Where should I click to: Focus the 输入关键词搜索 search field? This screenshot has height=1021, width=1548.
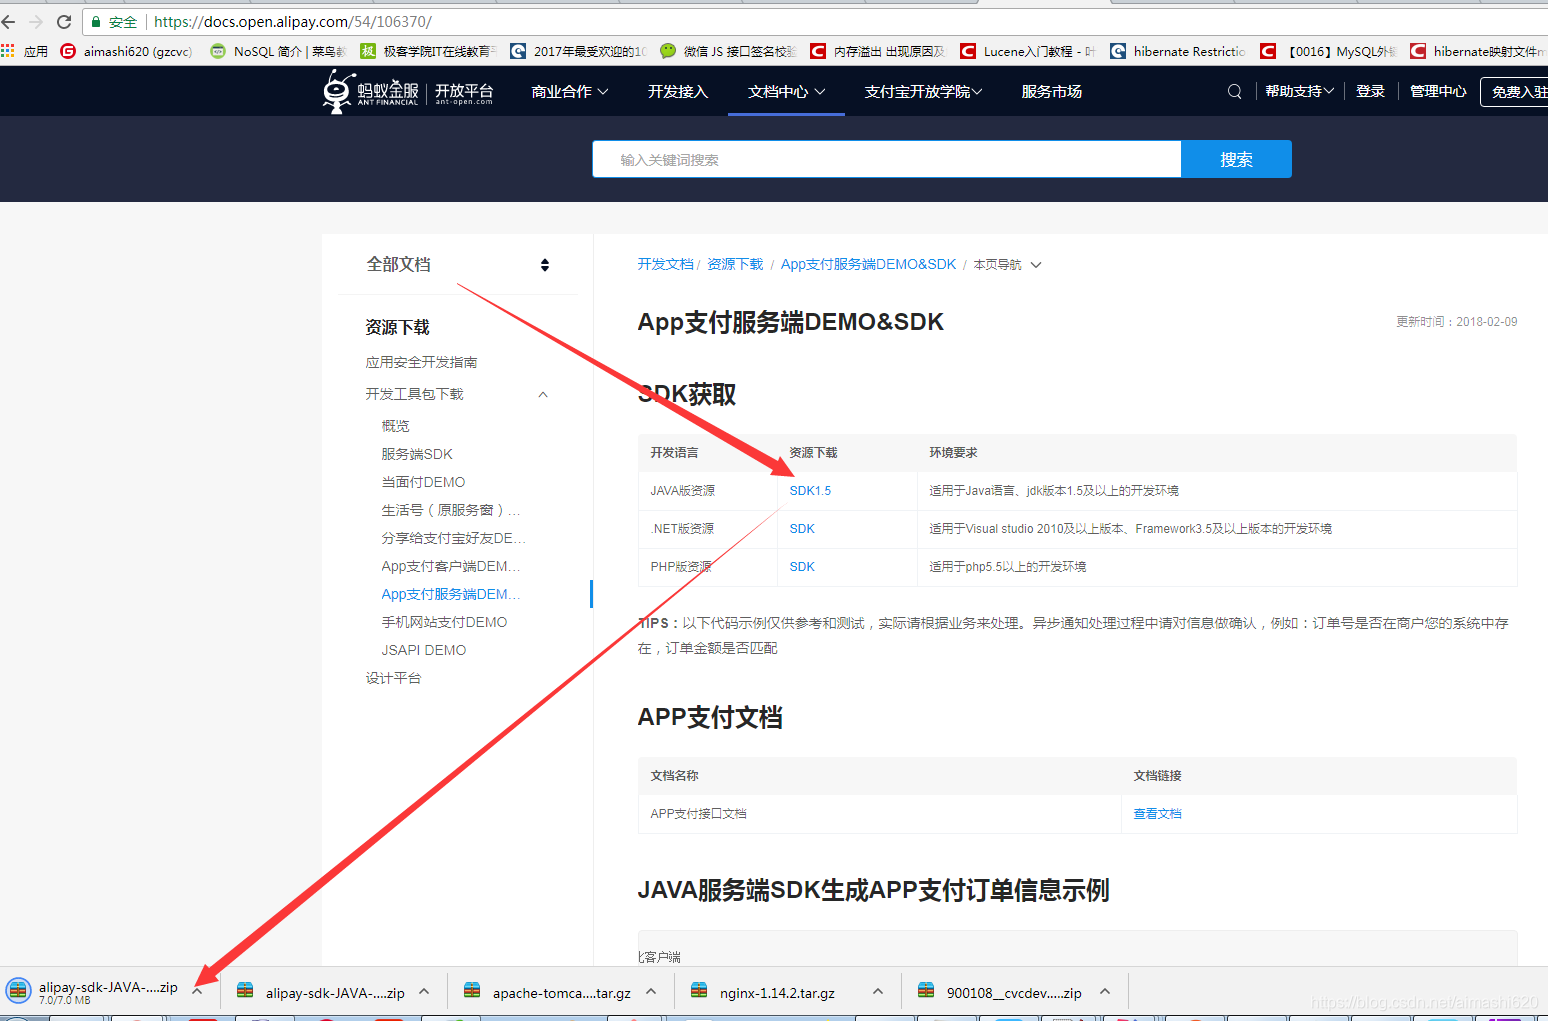coord(887,159)
